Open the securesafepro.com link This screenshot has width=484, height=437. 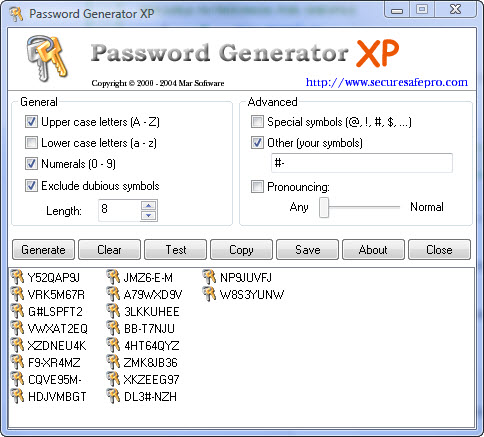pos(387,82)
